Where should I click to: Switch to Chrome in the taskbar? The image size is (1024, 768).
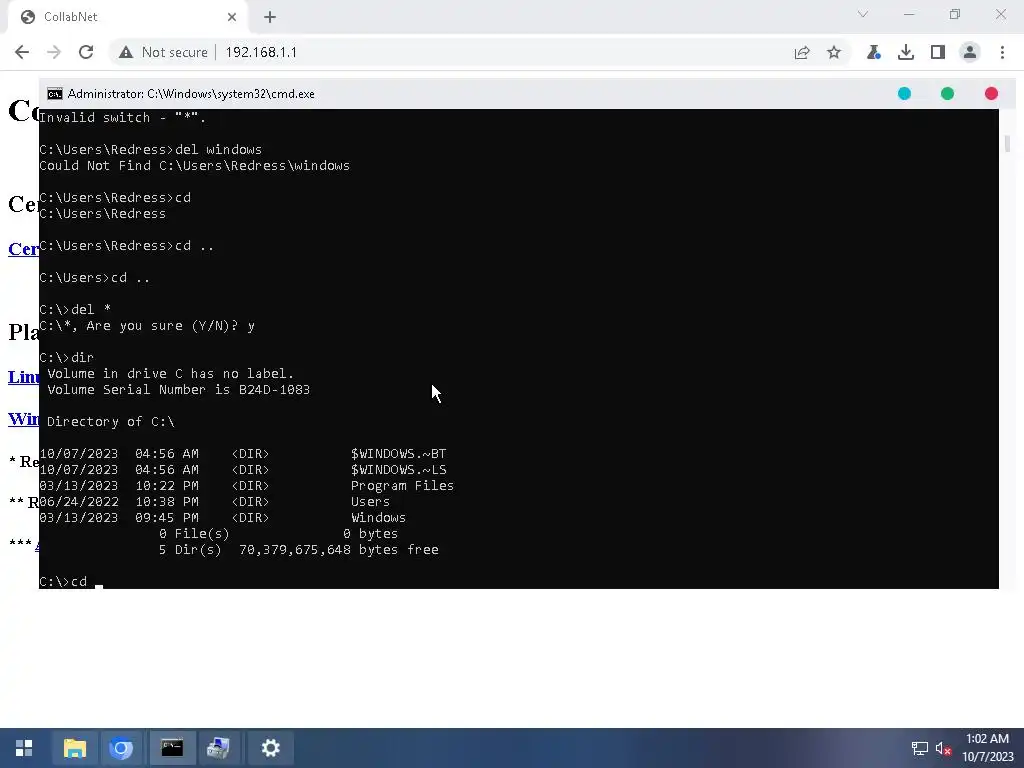(x=121, y=748)
